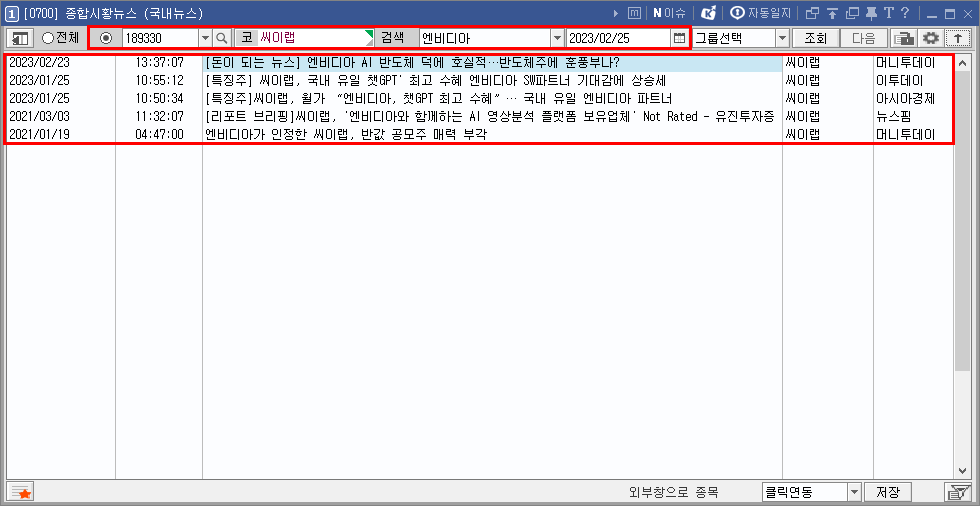Click the duplicate window icon
The image size is (980, 506).
point(852,13)
